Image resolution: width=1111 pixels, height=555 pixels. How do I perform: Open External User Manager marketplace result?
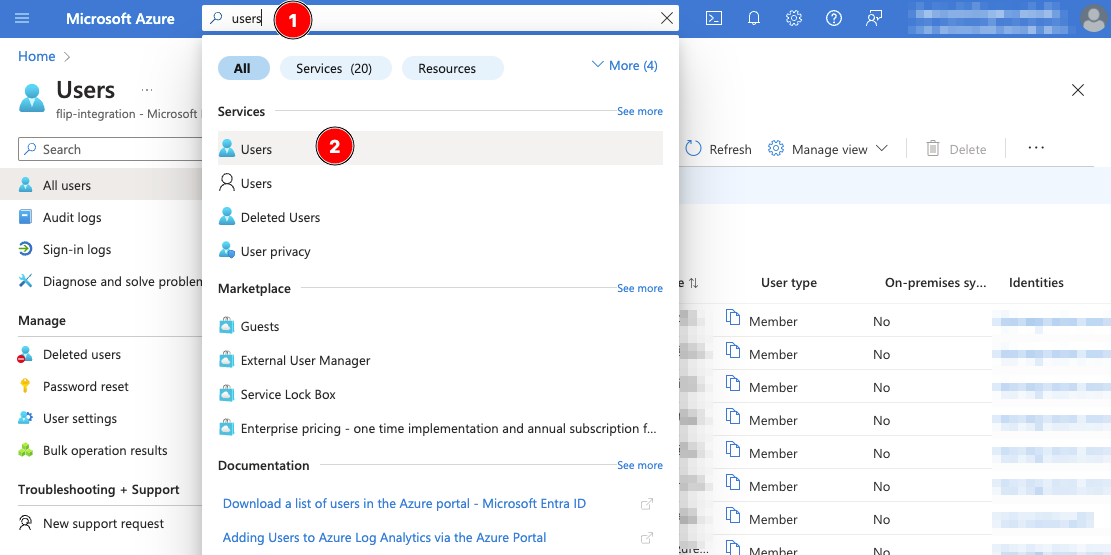[440, 361]
